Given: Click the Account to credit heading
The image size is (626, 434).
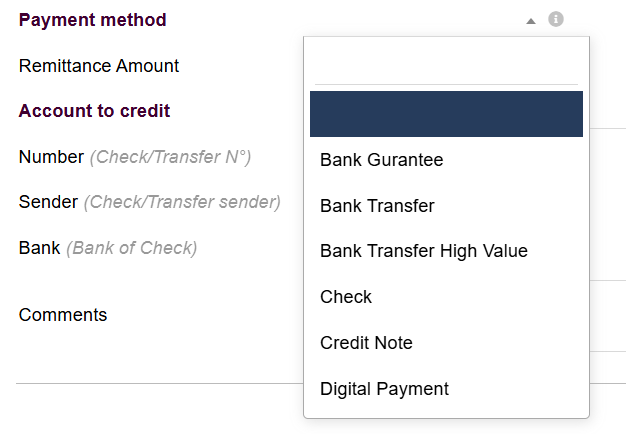Looking at the screenshot, I should pyautogui.click(x=94, y=111).
